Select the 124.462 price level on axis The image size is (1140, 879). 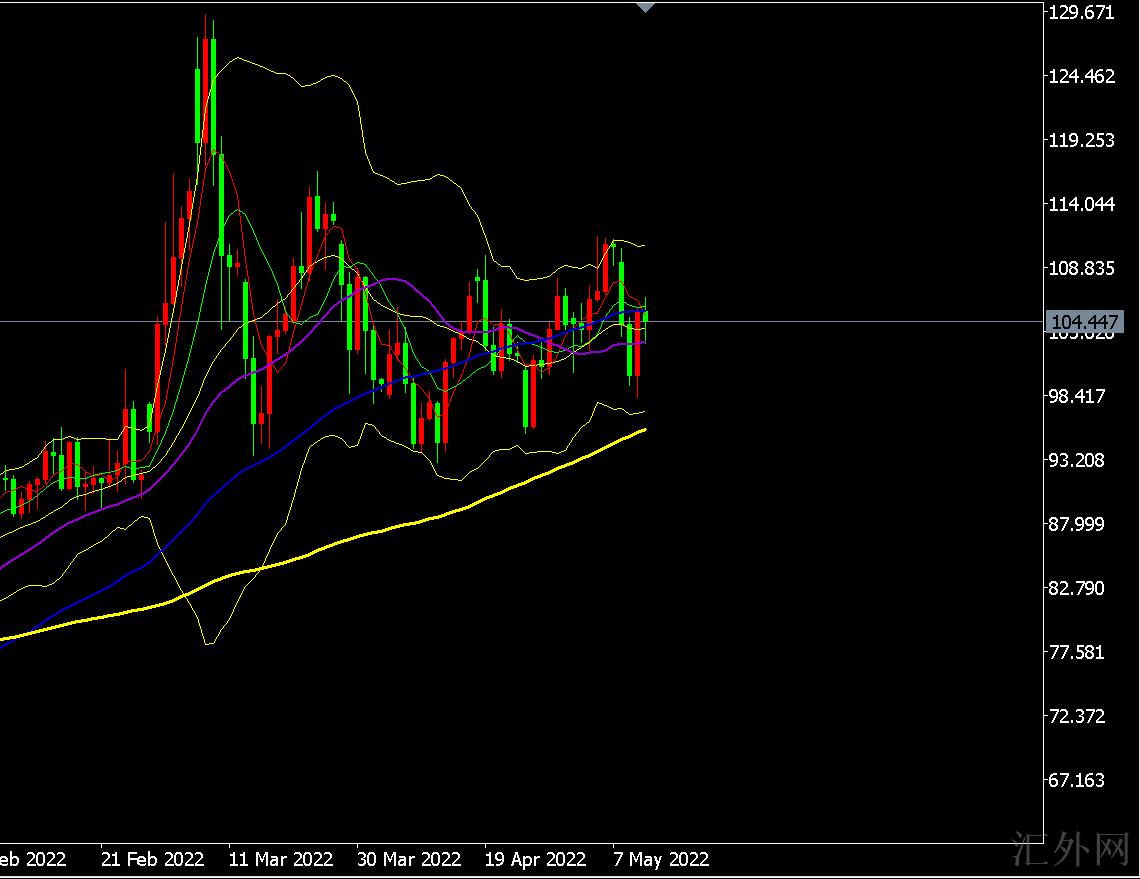pyautogui.click(x=1082, y=76)
